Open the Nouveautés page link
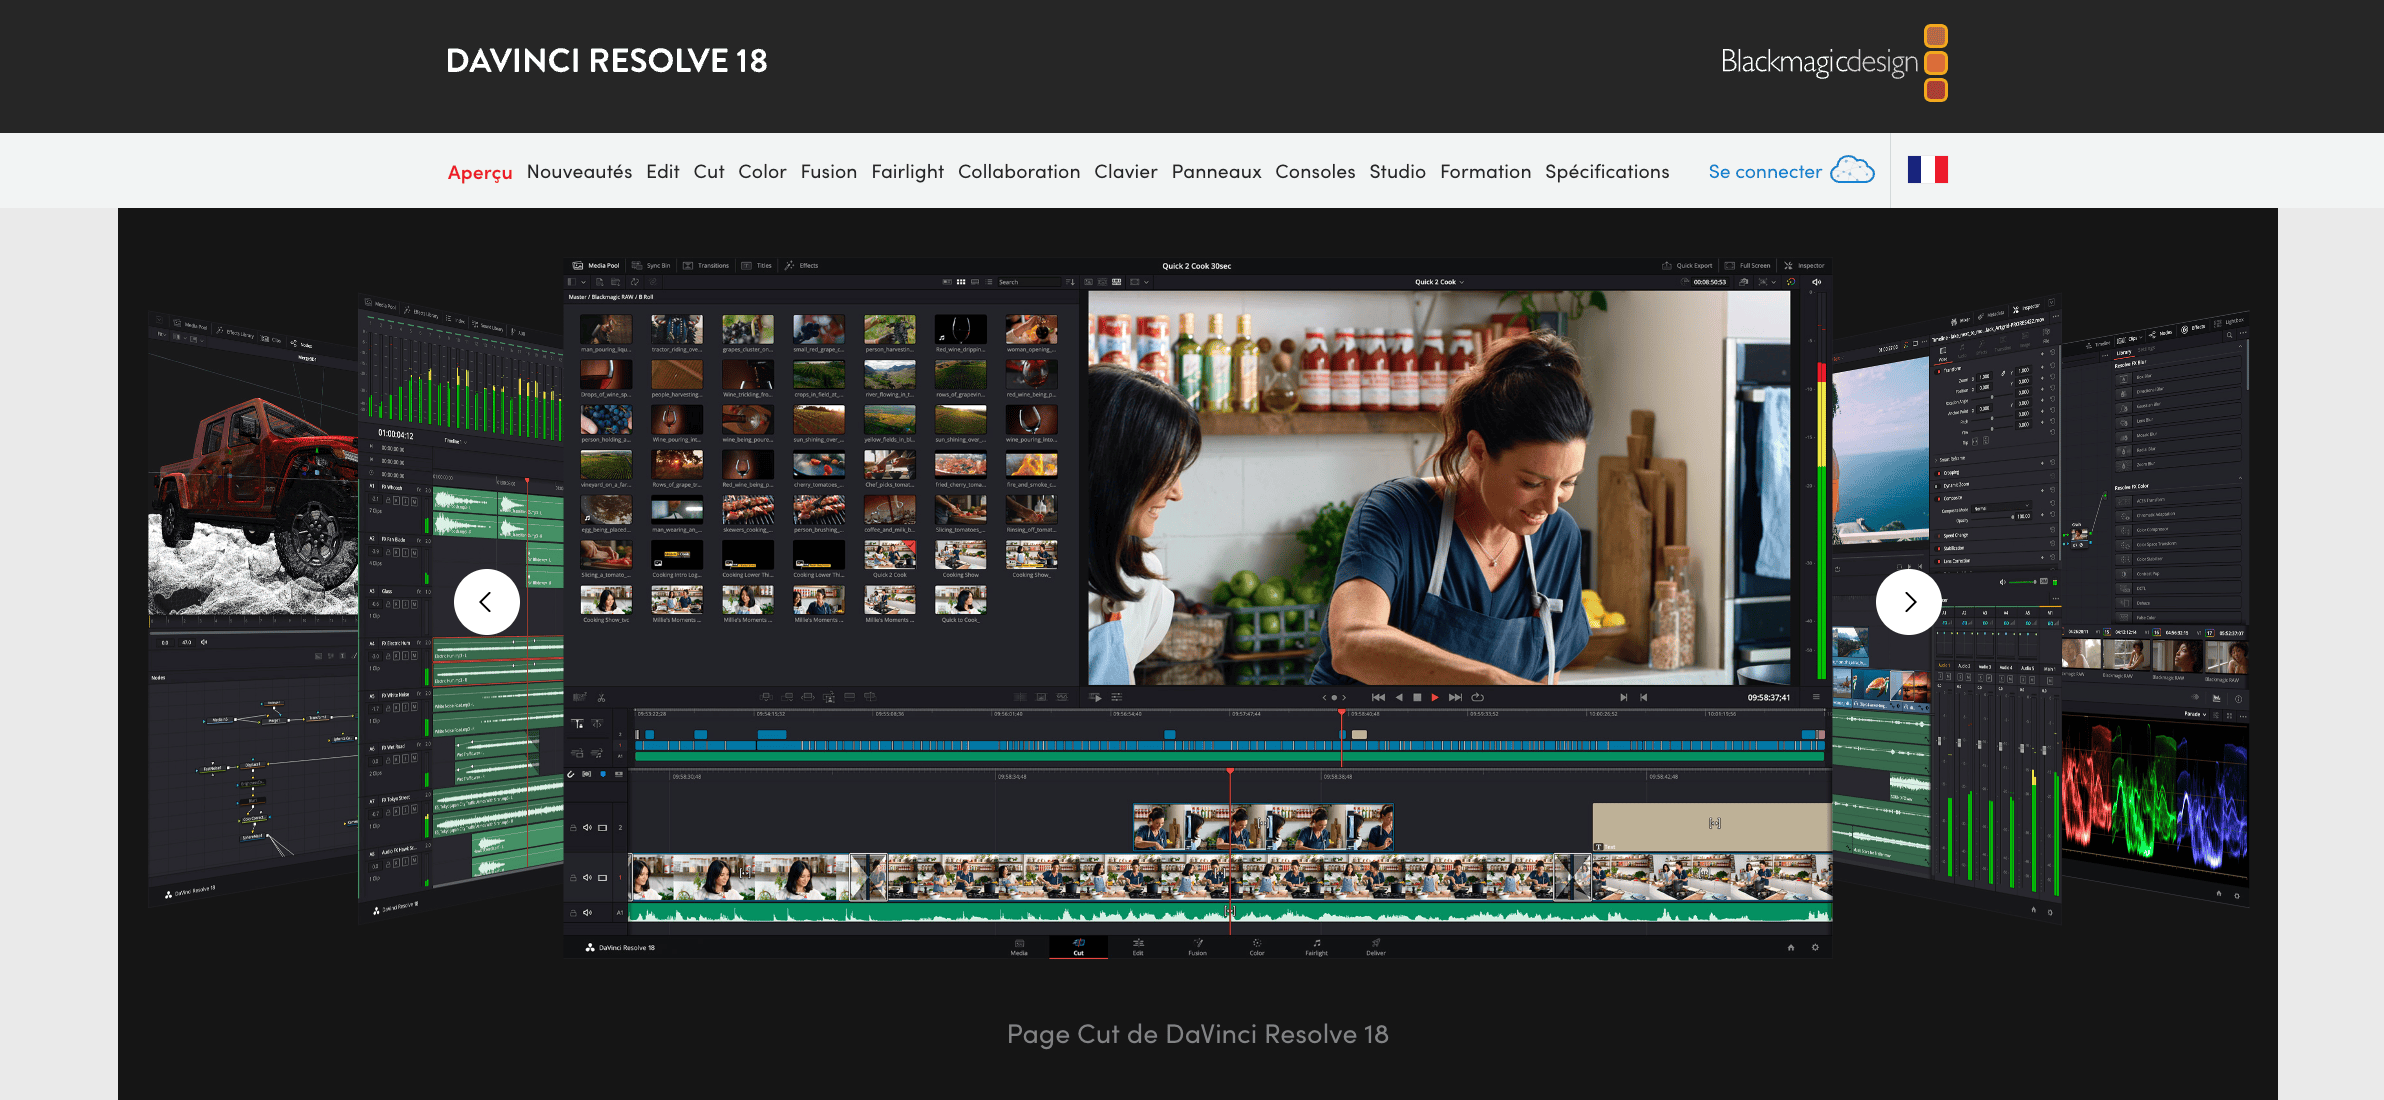This screenshot has width=2384, height=1100. tap(579, 171)
